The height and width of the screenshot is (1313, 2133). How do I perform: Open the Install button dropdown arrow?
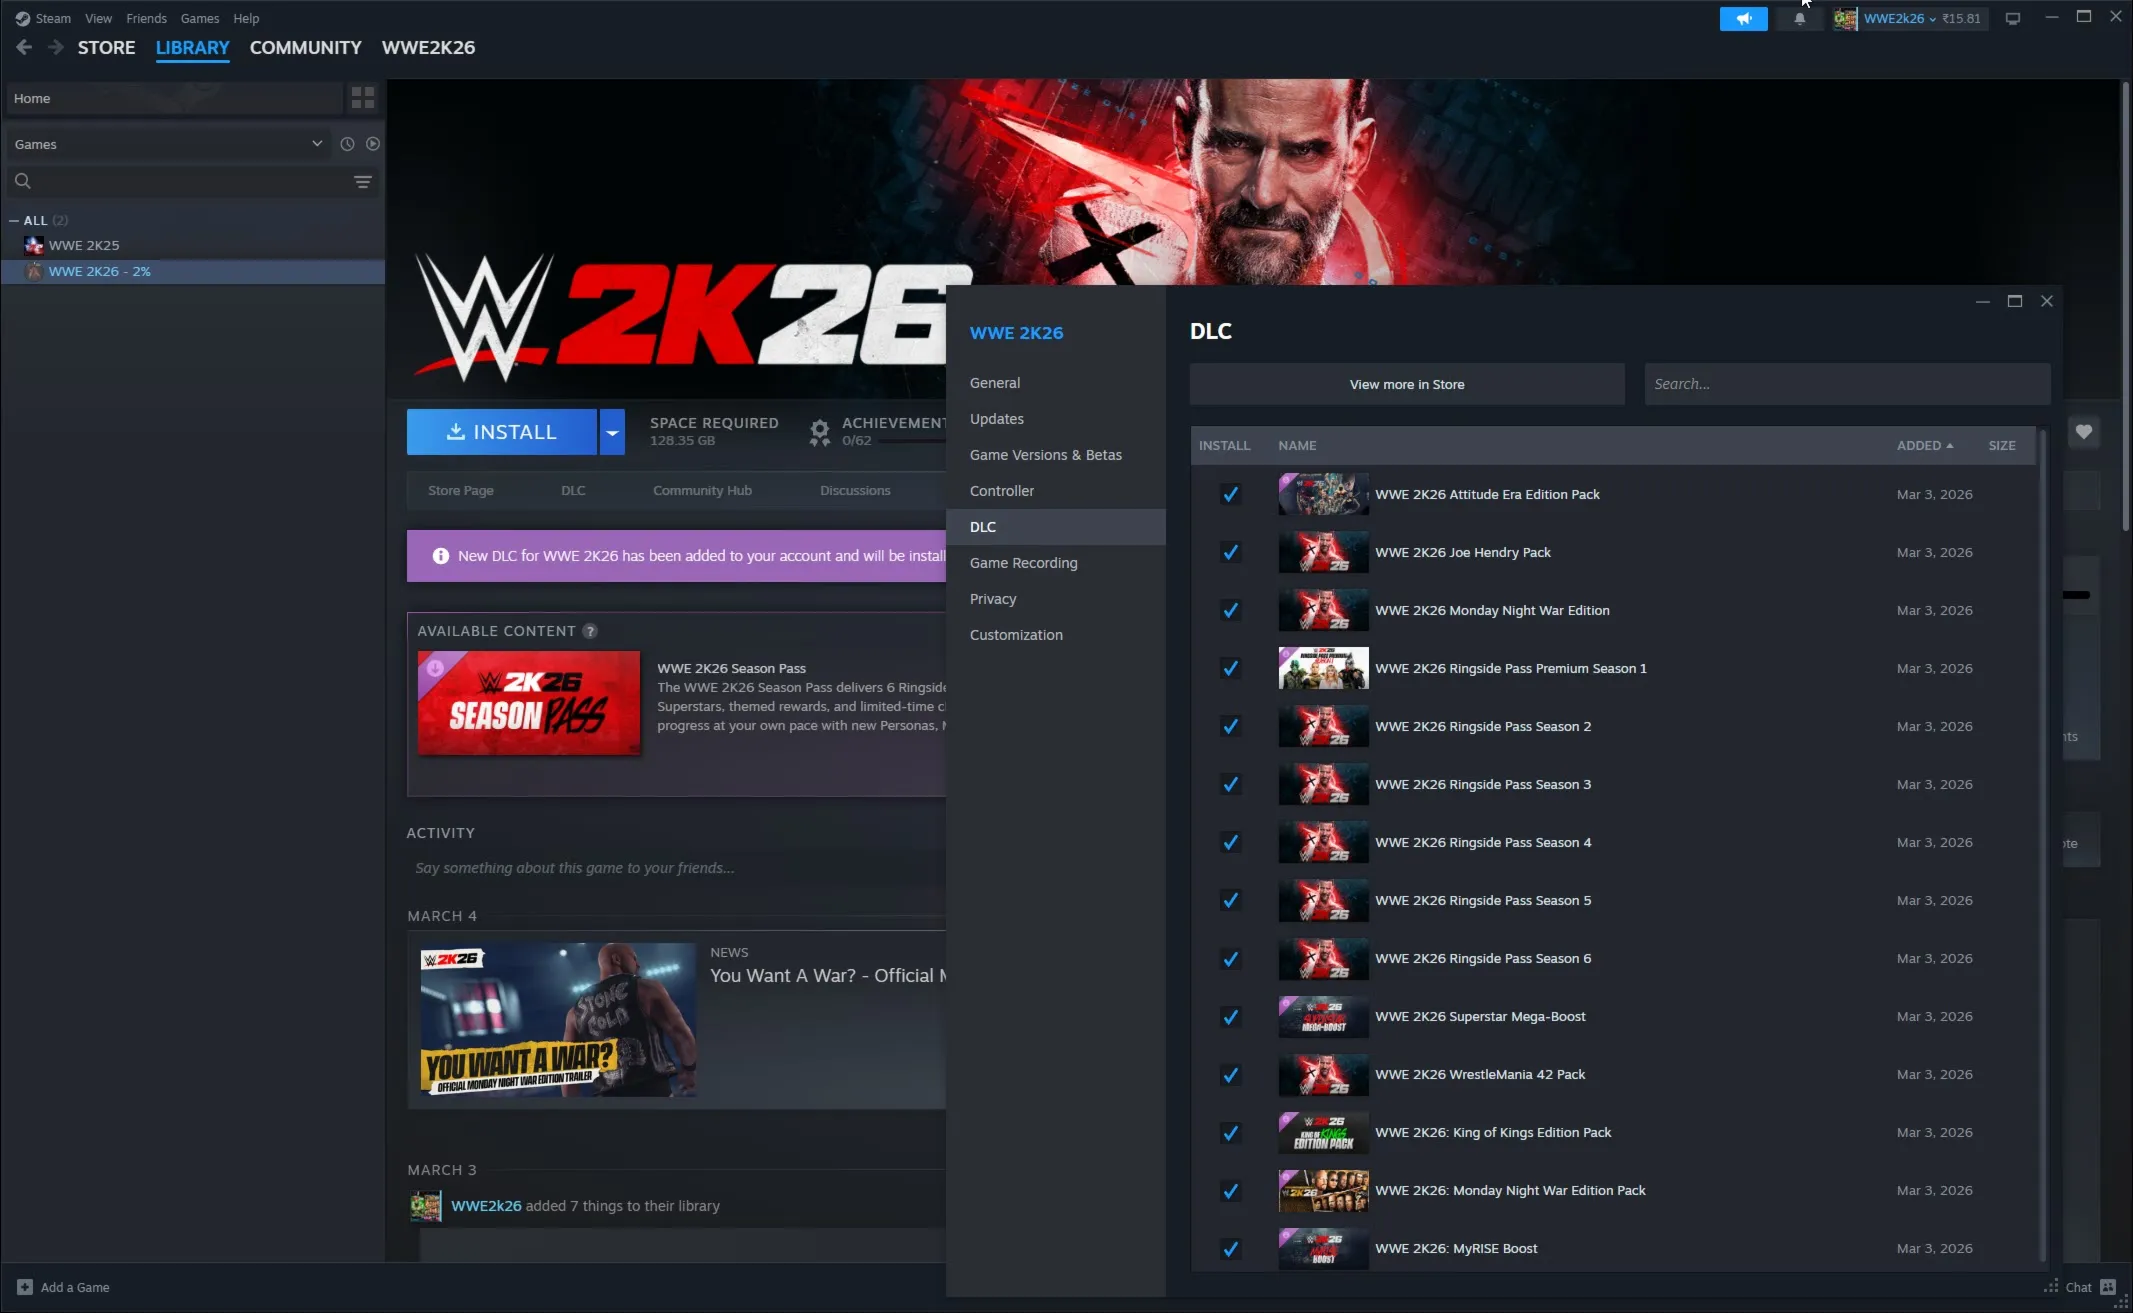point(612,432)
